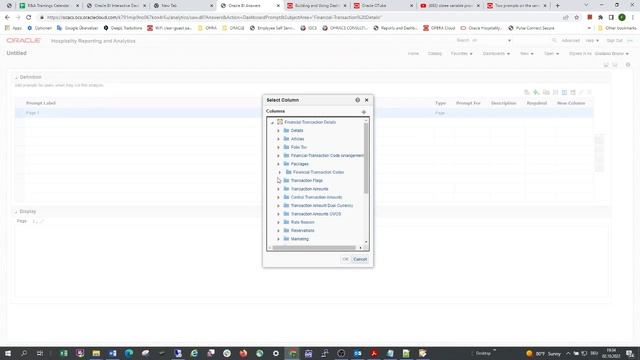
Task: Expand the Folio Tax folder
Action: coord(279,147)
